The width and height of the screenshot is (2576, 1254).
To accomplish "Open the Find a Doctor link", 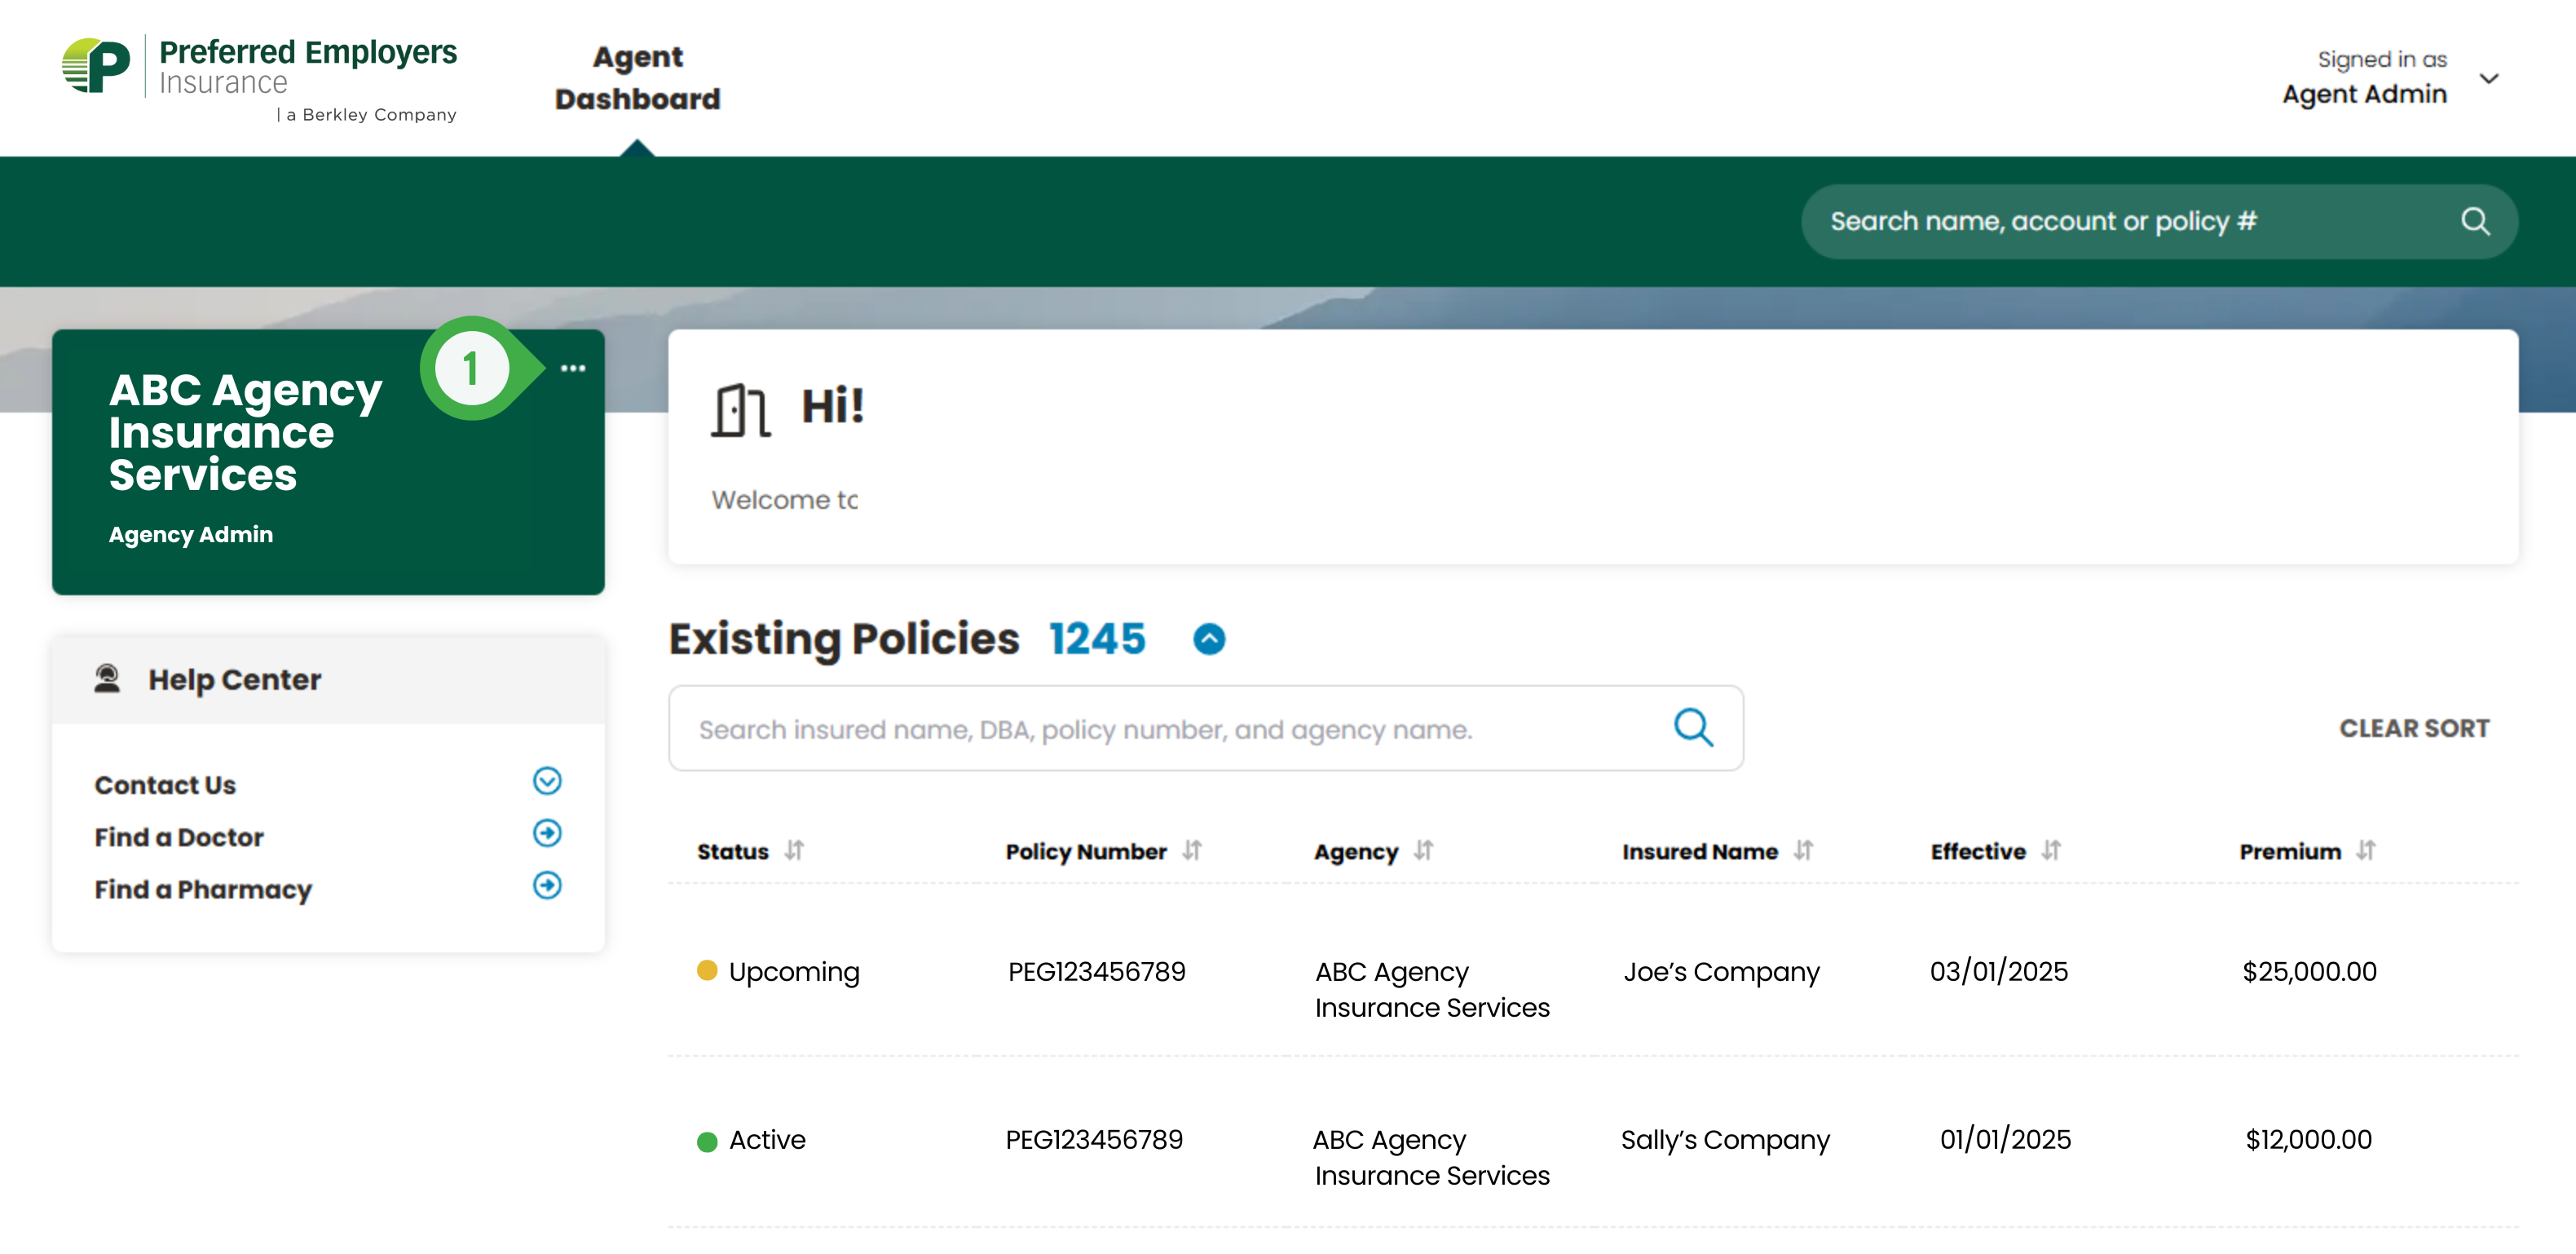I will (179, 837).
